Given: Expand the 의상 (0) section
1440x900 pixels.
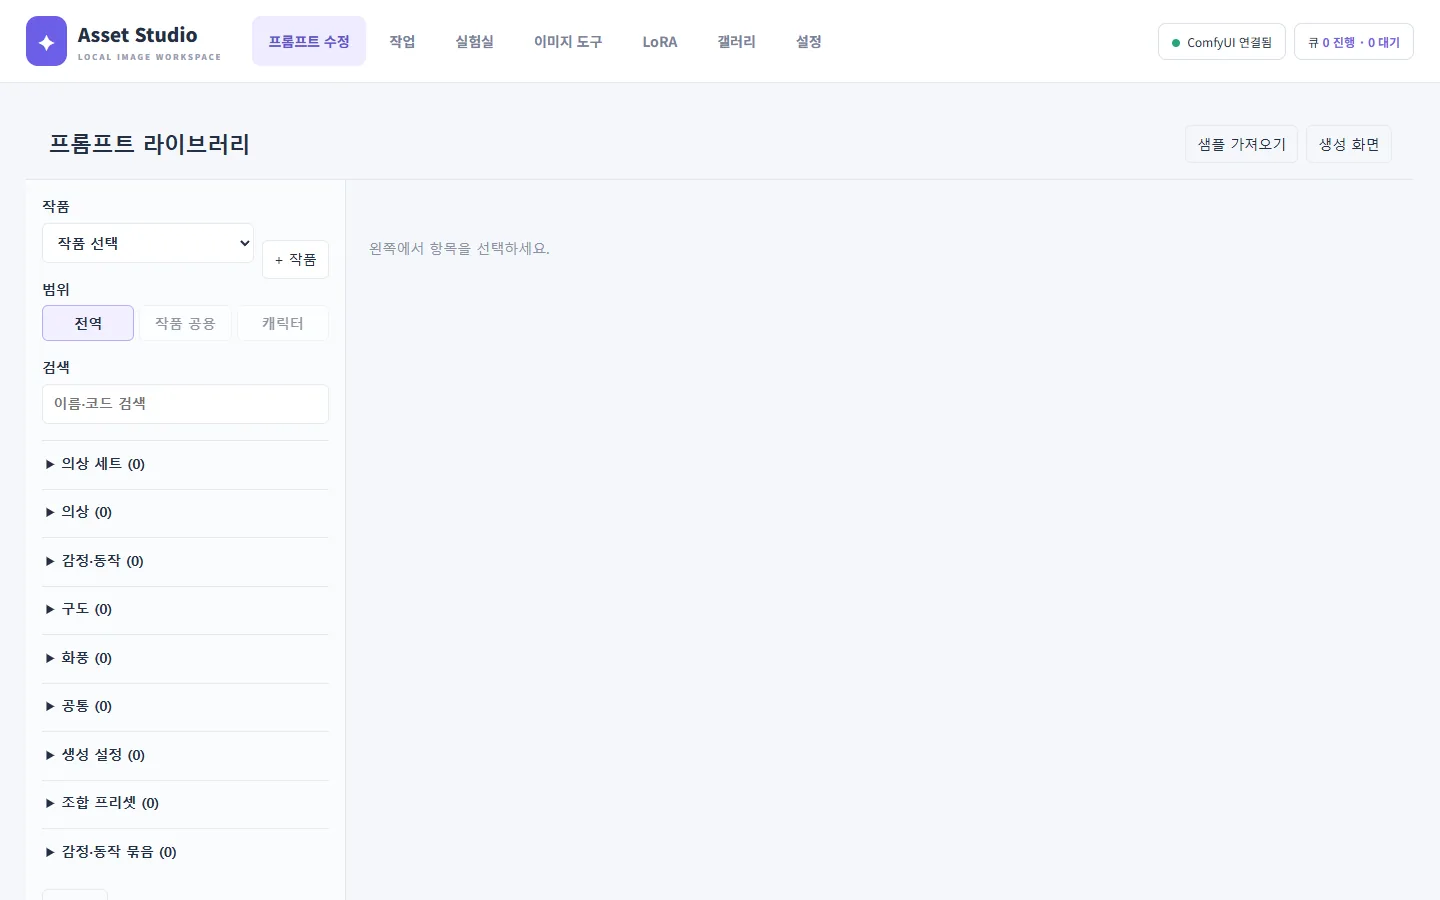Looking at the screenshot, I should (x=185, y=512).
